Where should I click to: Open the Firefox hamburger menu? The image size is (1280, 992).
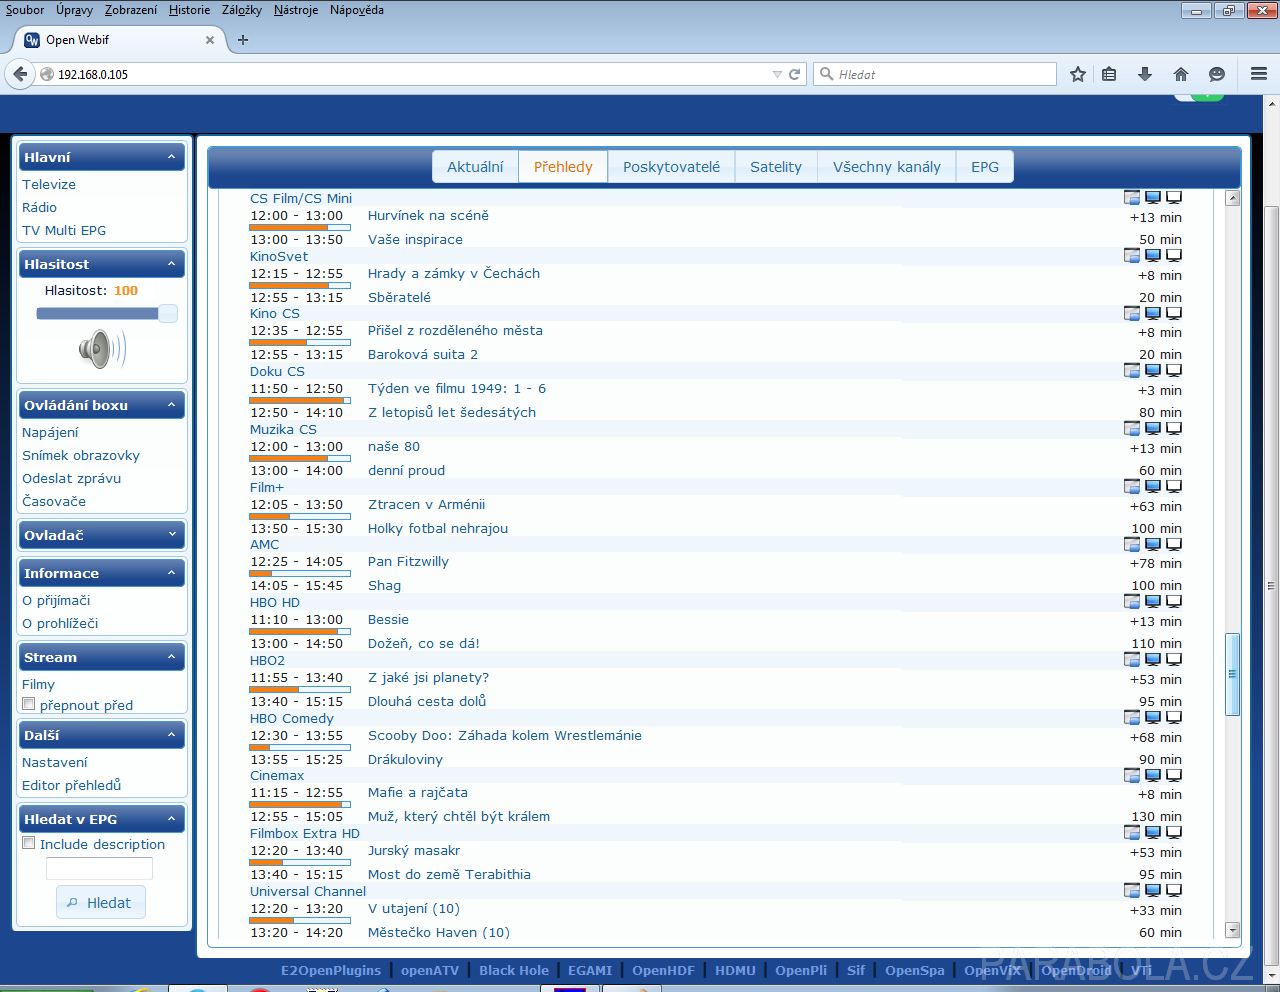point(1259,74)
